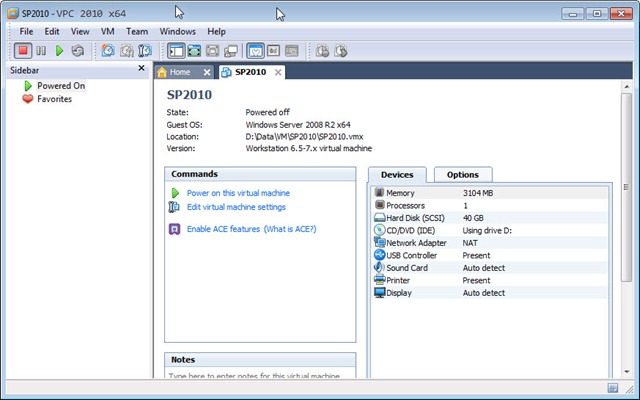Screen dimensions: 640x400
Task: Select Powered On in the sidebar
Action: coord(60,86)
